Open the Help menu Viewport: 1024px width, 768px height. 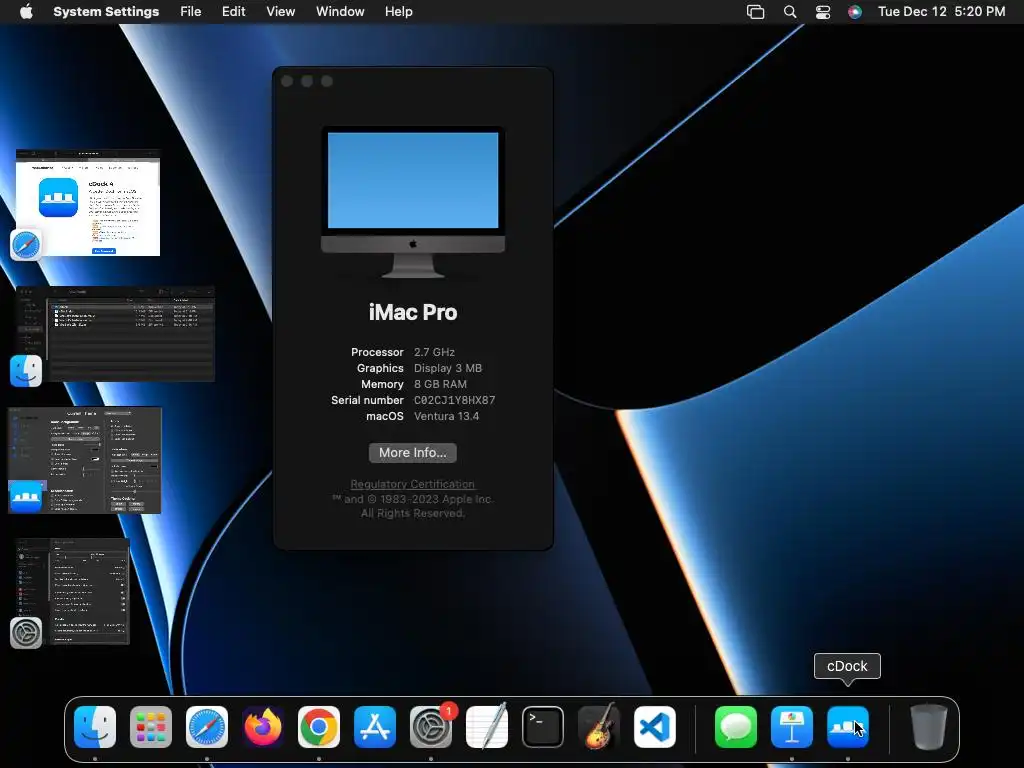398,12
